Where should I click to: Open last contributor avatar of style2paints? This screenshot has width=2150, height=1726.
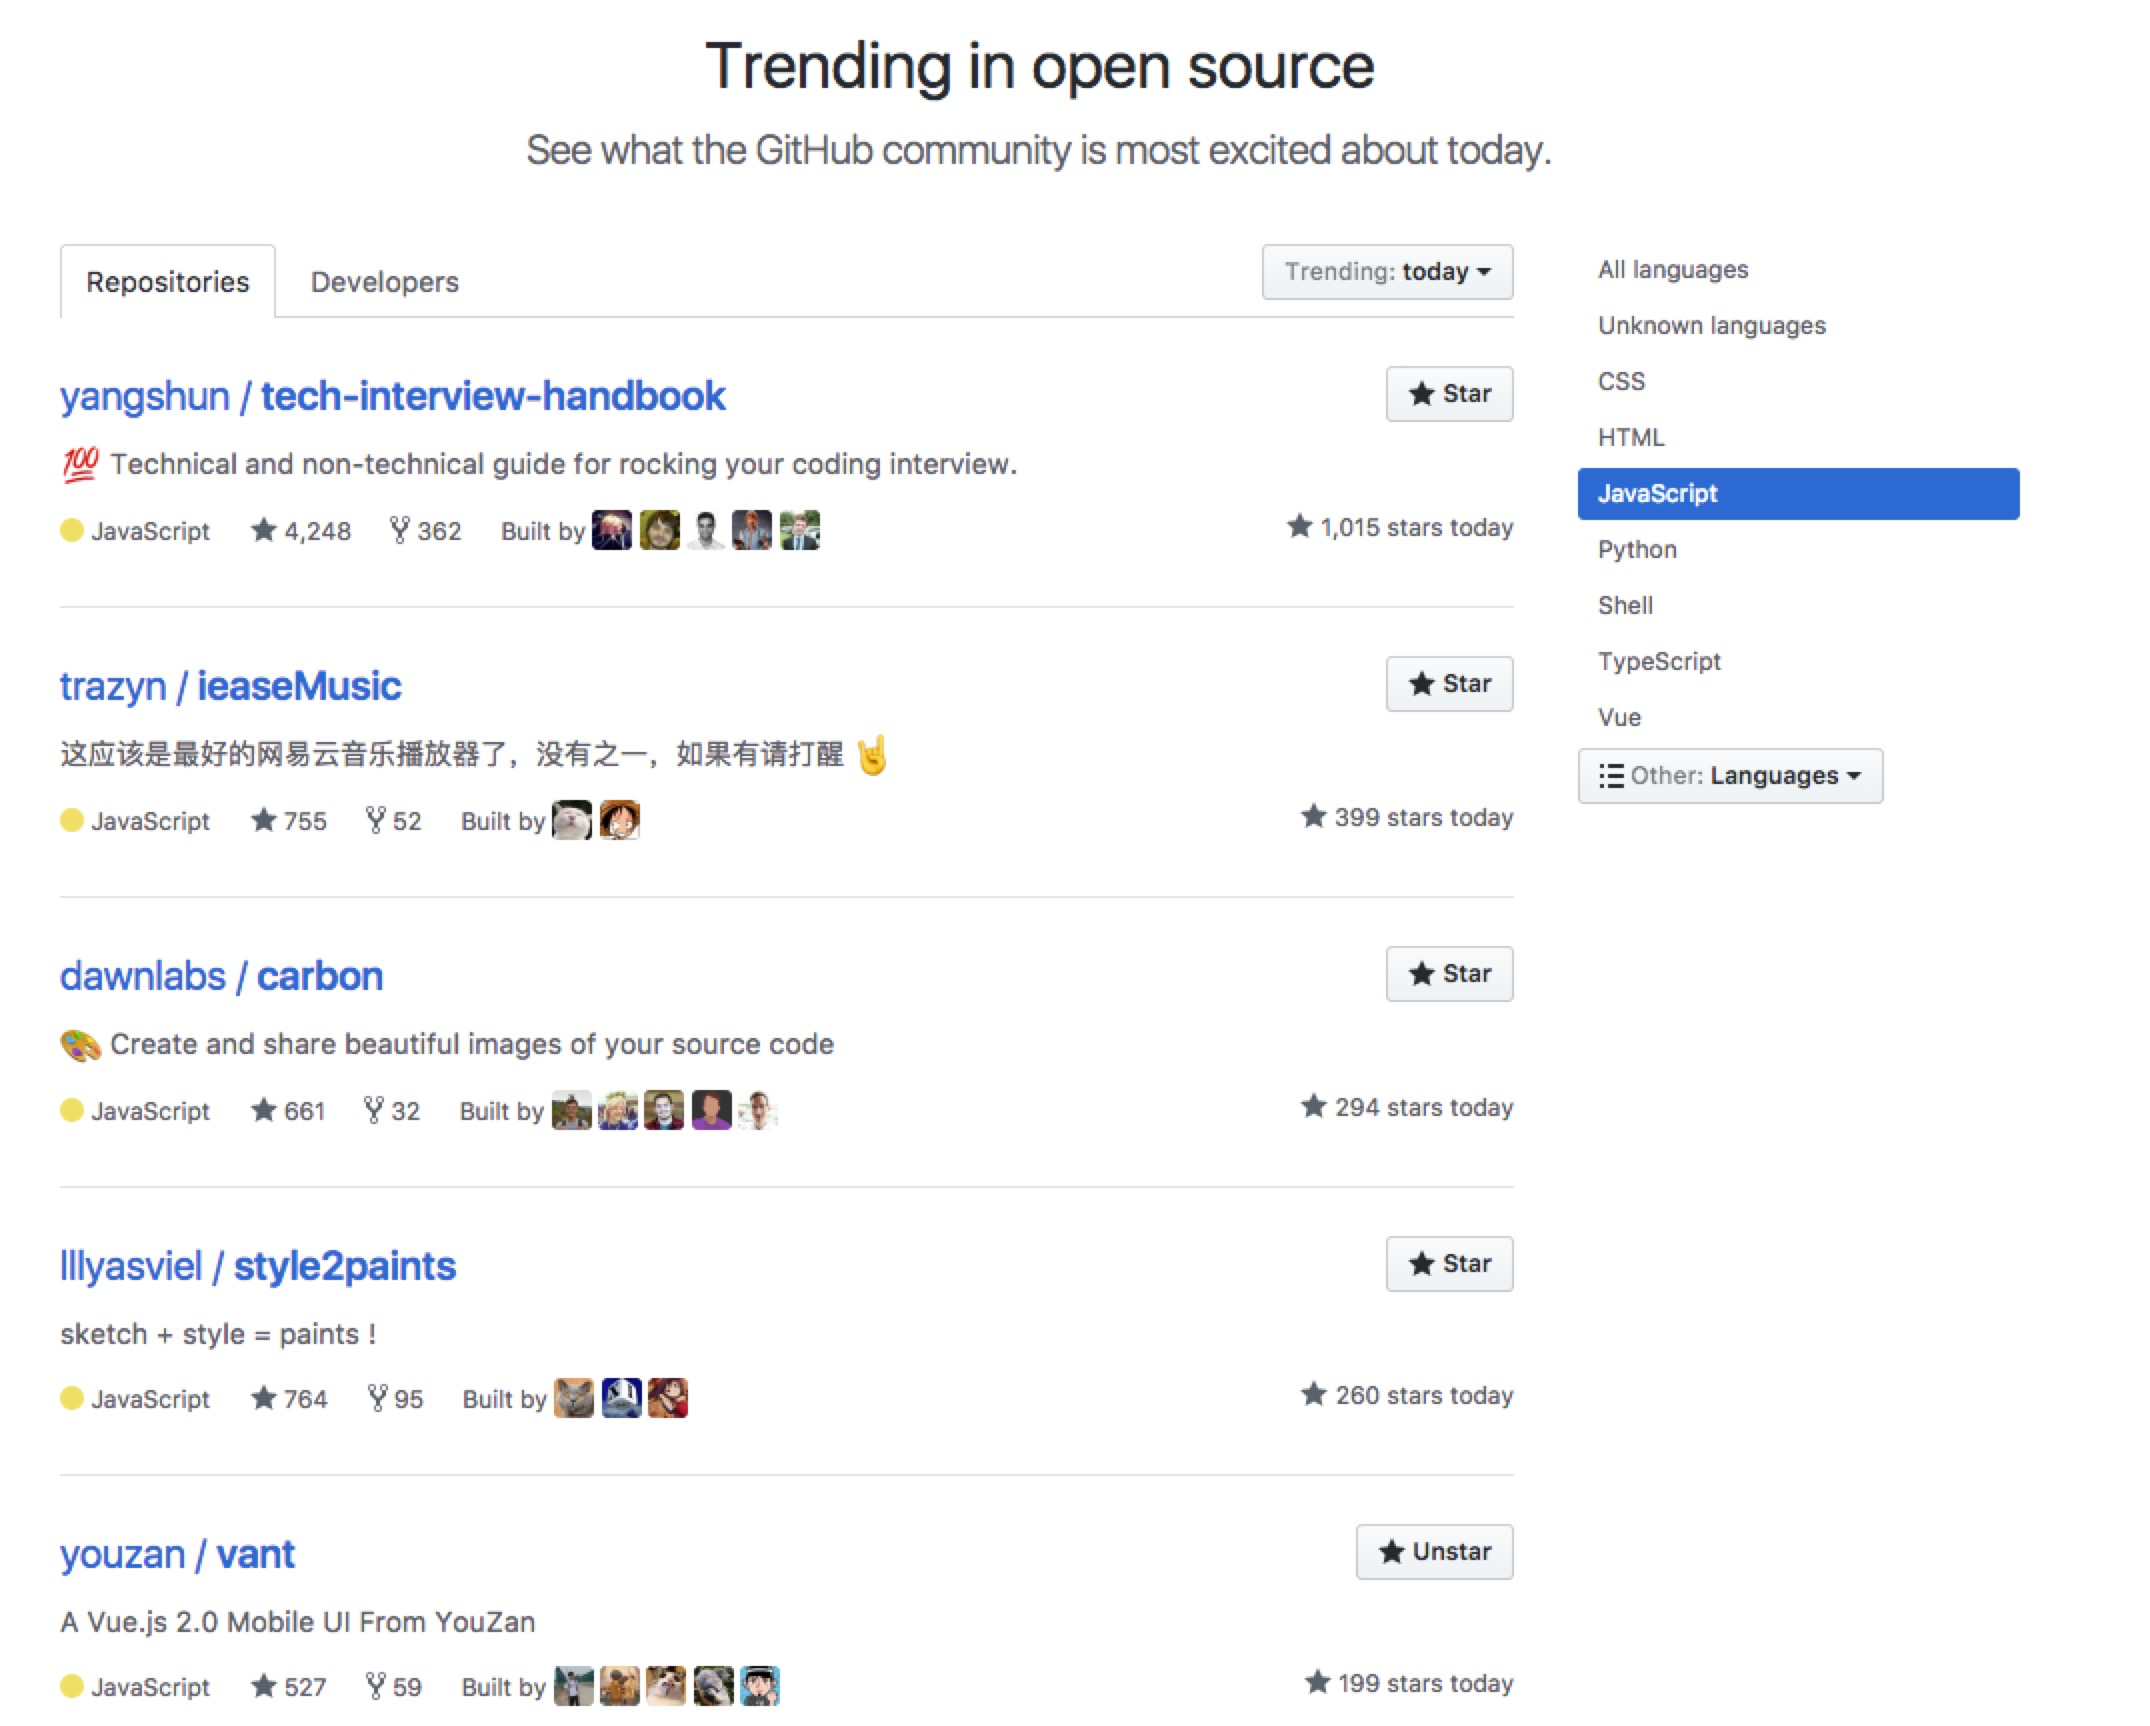[x=668, y=1398]
